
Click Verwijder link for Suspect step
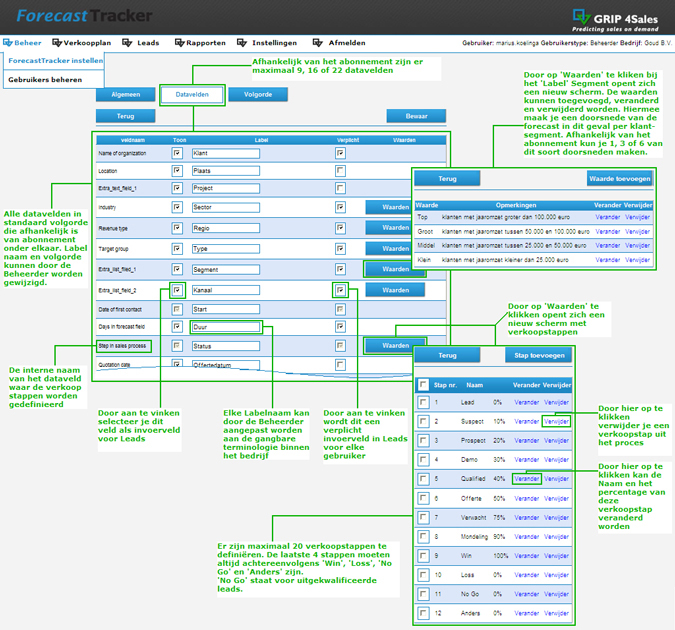tap(556, 422)
